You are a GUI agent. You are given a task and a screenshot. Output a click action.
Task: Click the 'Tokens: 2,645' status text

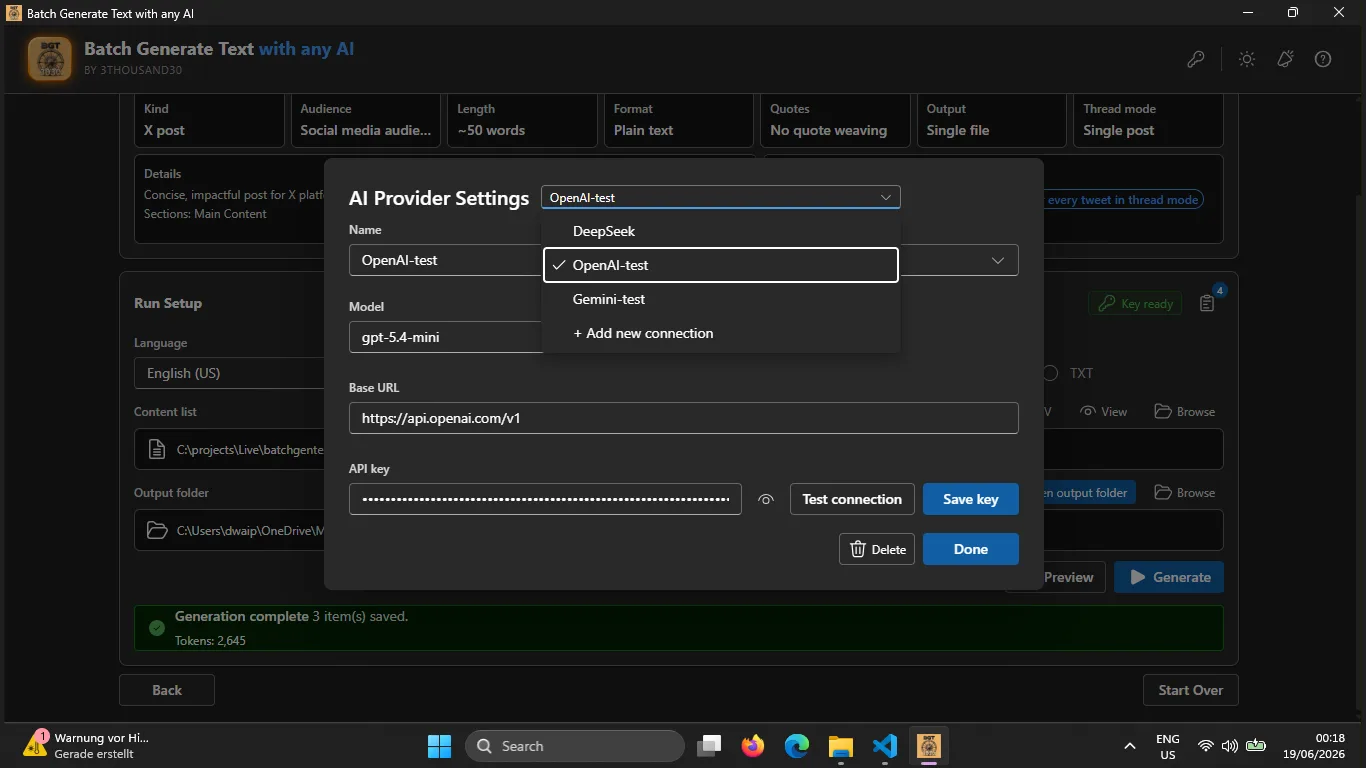pyautogui.click(x=210, y=640)
